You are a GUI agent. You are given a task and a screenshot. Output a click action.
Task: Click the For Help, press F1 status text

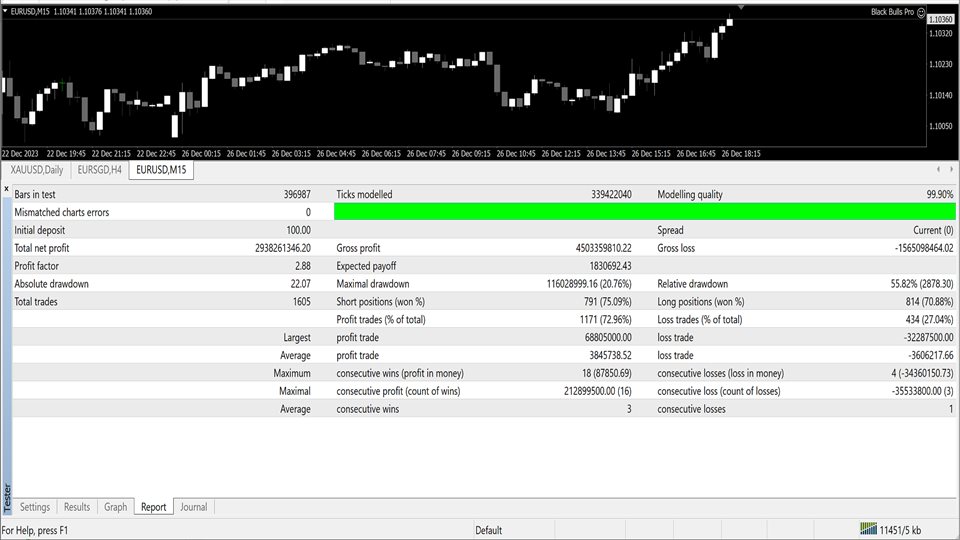pyautogui.click(x=35, y=530)
